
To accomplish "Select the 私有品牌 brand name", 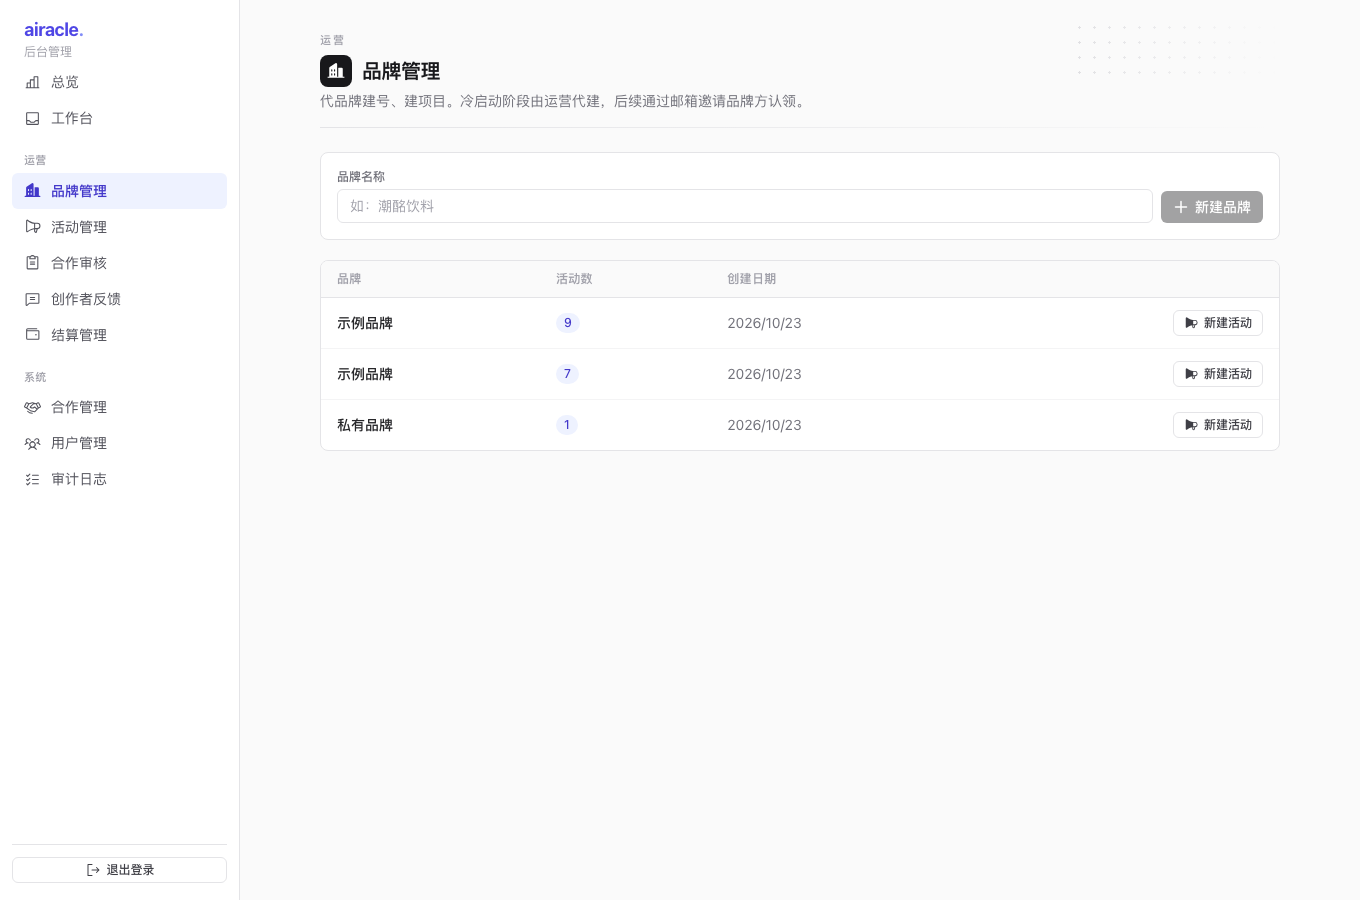I will coord(365,425).
